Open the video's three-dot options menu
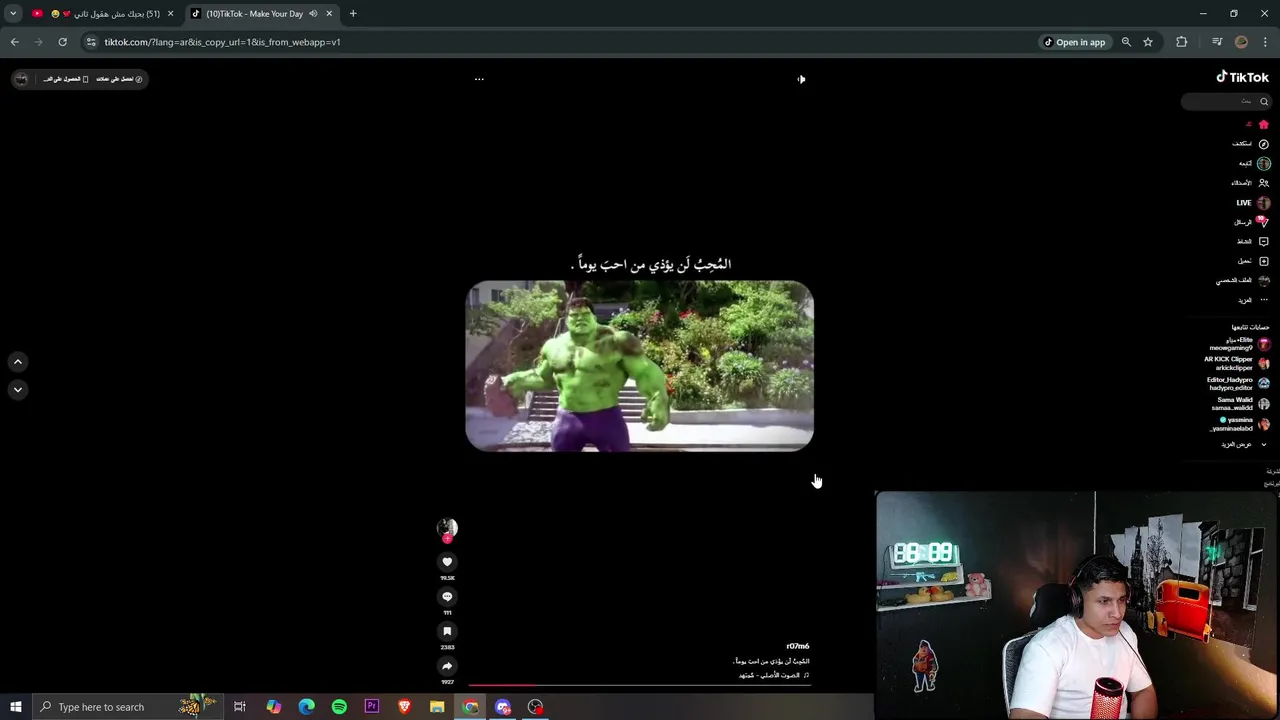Screen dimensions: 1280x720 479,79
